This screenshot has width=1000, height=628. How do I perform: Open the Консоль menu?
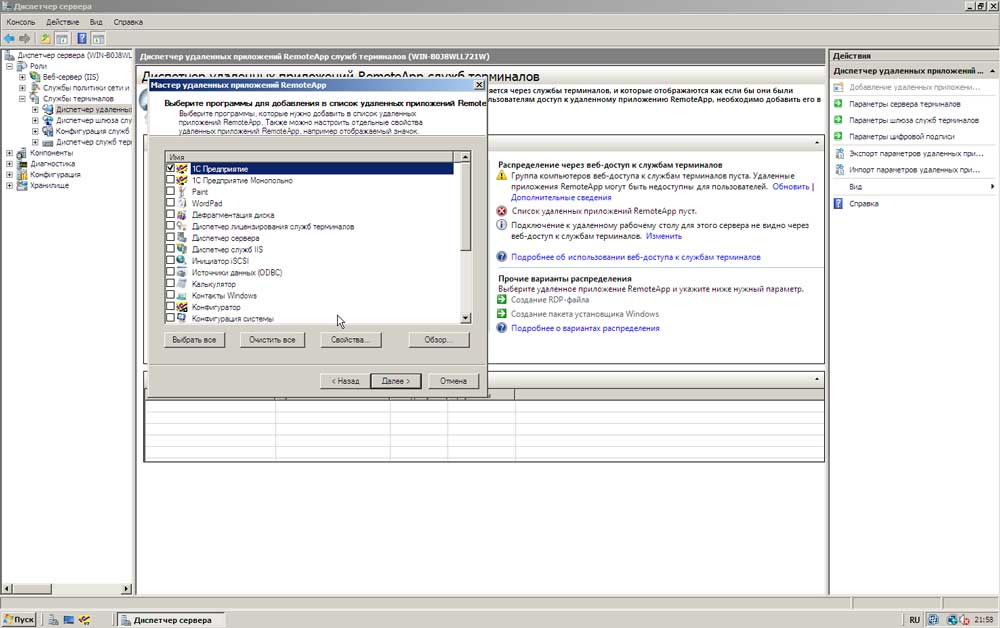(x=21, y=21)
